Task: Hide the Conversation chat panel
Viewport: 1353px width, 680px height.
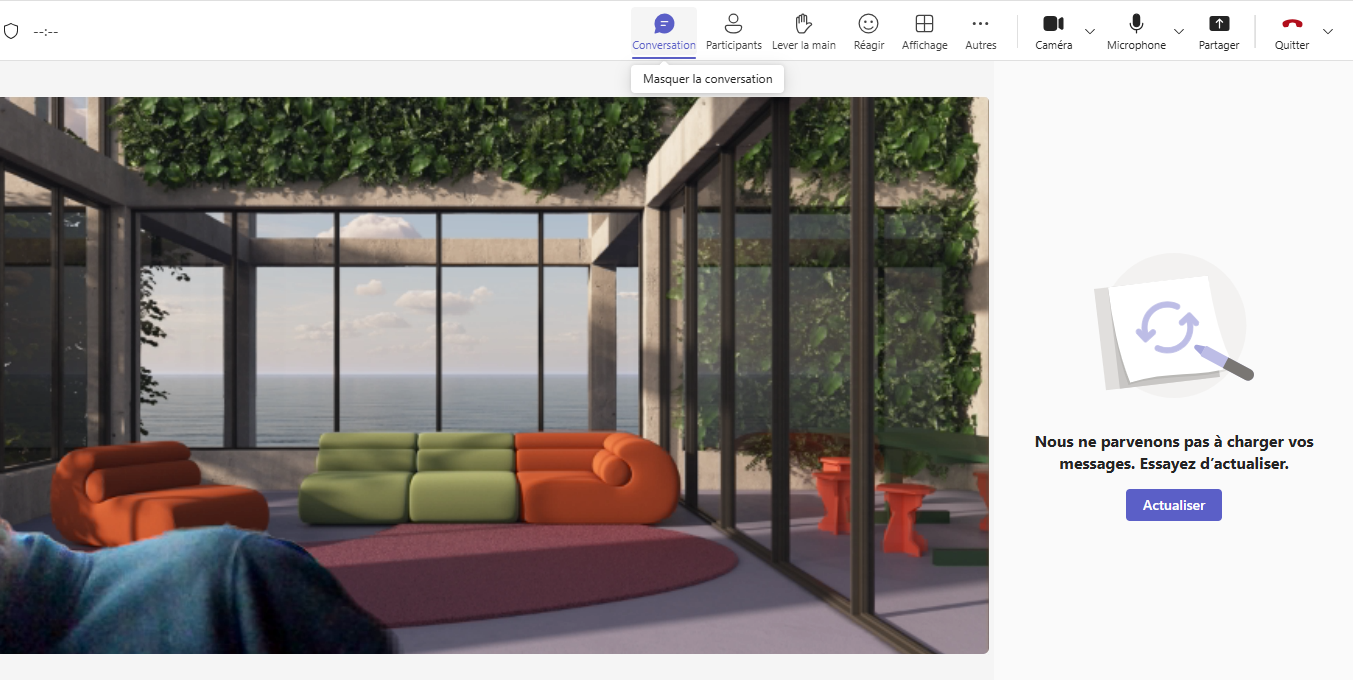Action: (664, 32)
